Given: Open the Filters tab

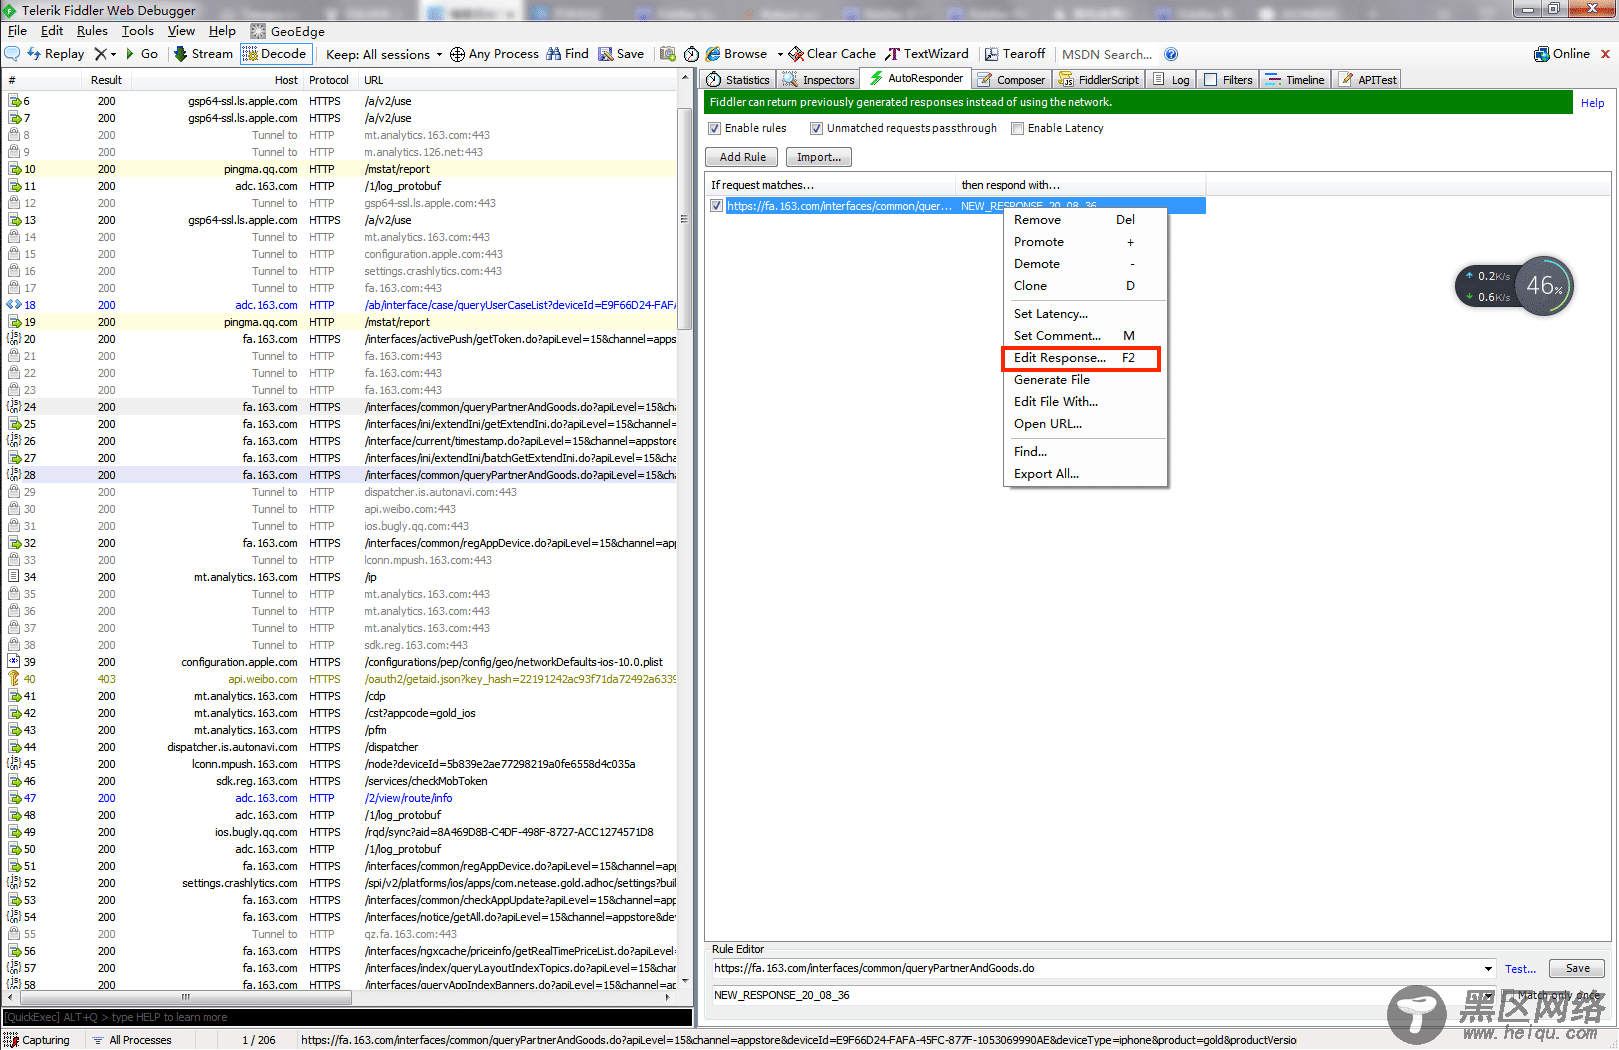Looking at the screenshot, I should 1228,80.
